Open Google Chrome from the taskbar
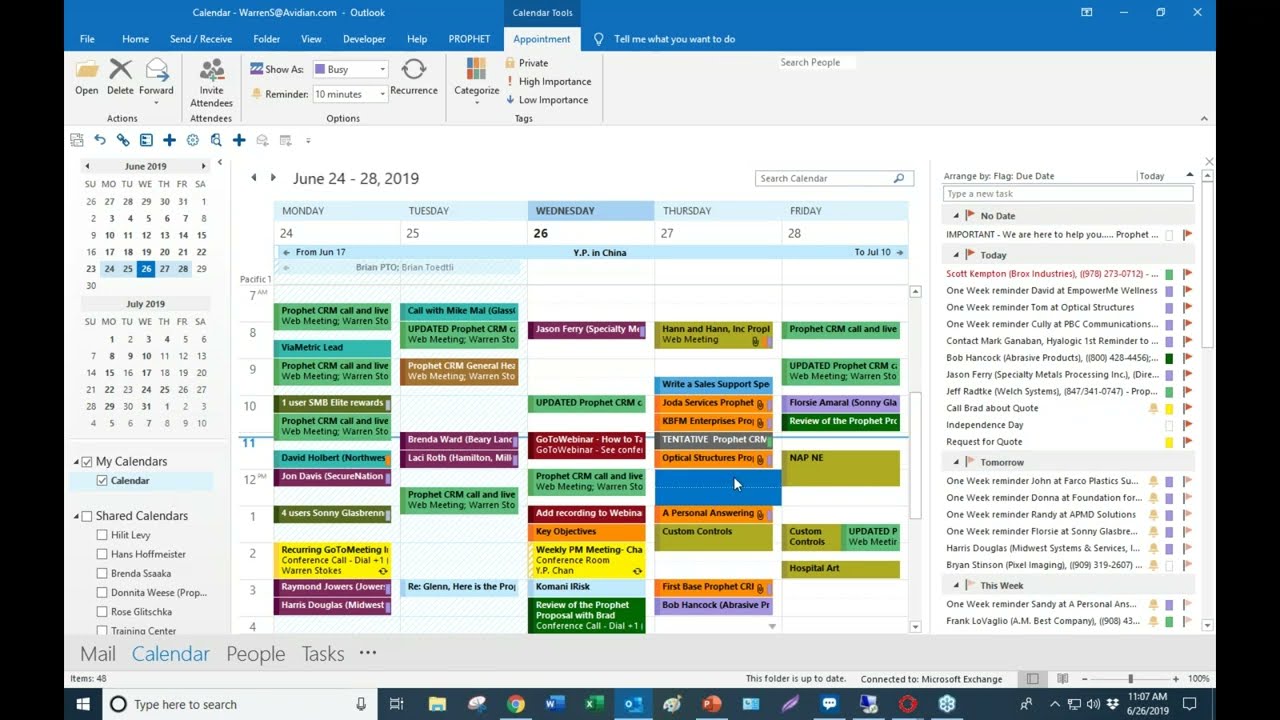Viewport: 1280px width, 720px height. click(x=516, y=704)
